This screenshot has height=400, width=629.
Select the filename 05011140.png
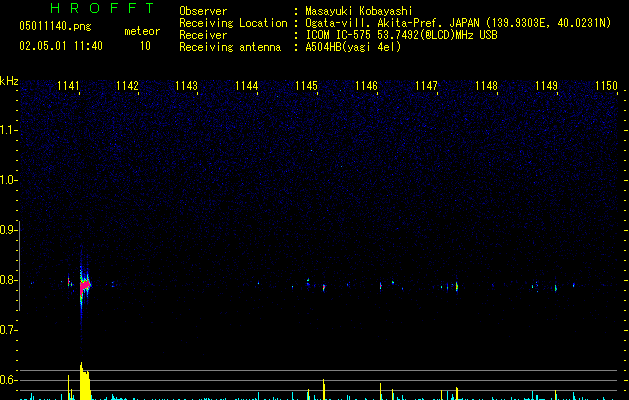[55, 27]
